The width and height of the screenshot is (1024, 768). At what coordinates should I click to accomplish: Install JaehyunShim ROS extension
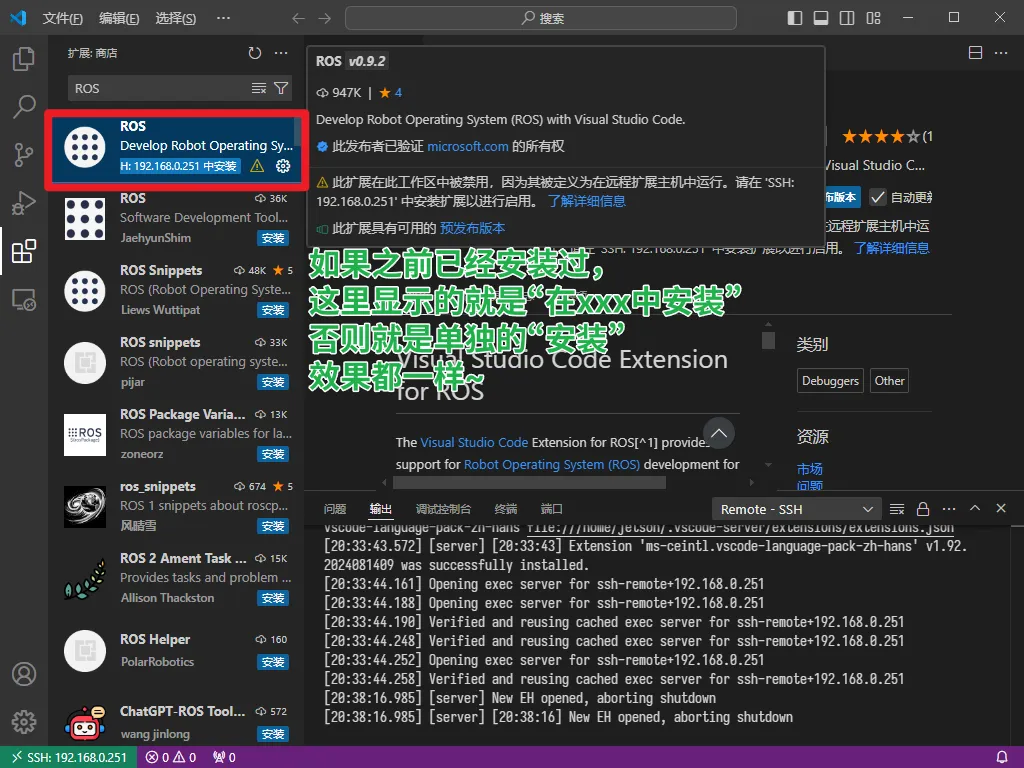pyautogui.click(x=273, y=238)
